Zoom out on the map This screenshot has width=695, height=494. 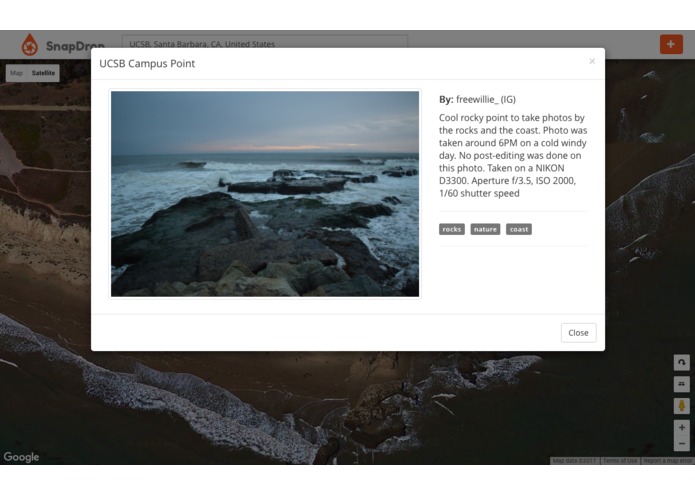(682, 443)
